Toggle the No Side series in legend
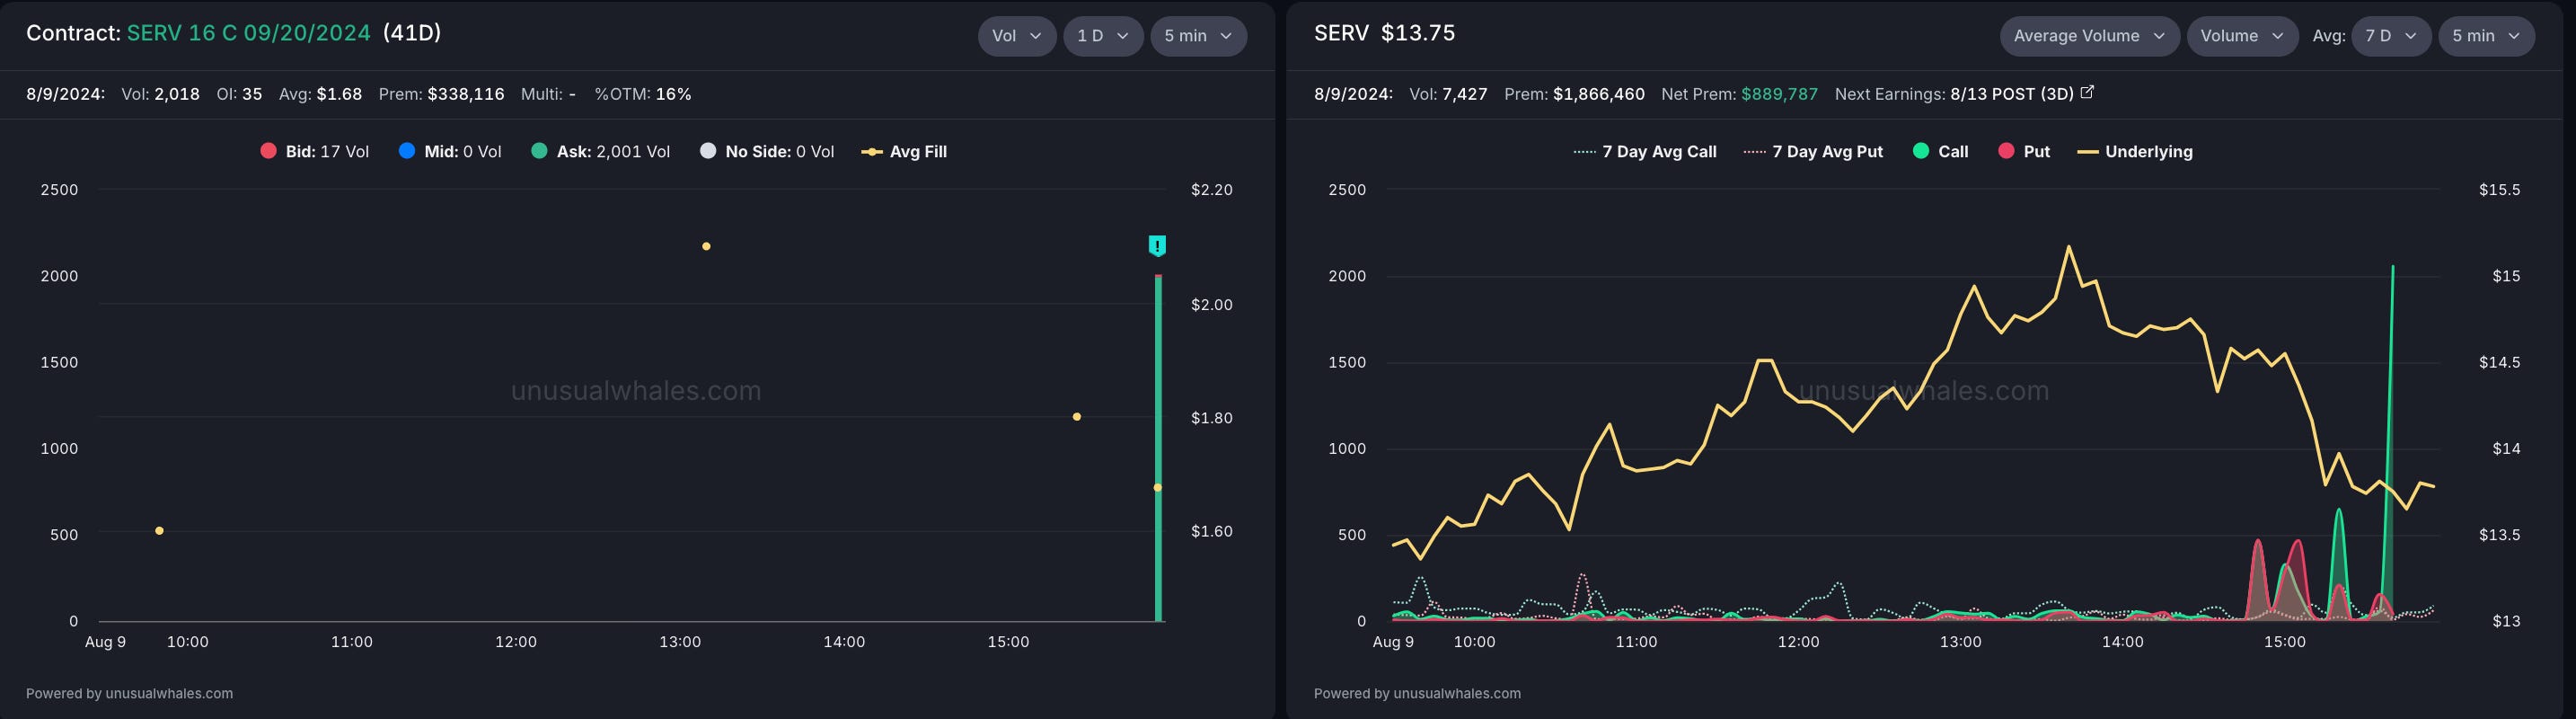The height and width of the screenshot is (719, 2576). coord(766,151)
